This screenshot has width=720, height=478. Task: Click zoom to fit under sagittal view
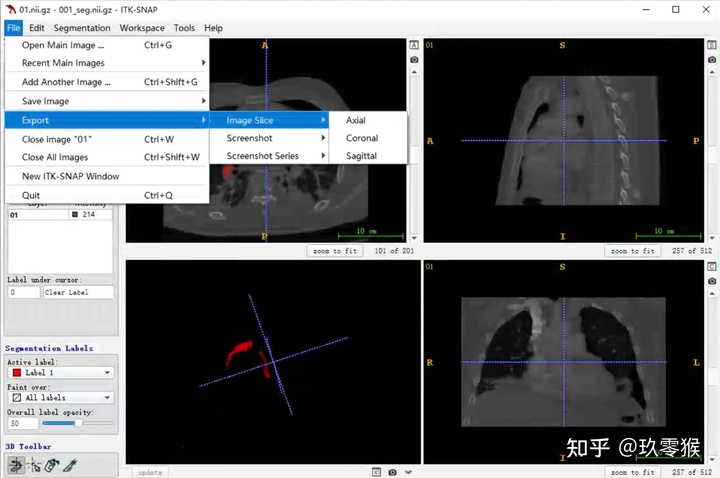(632, 251)
